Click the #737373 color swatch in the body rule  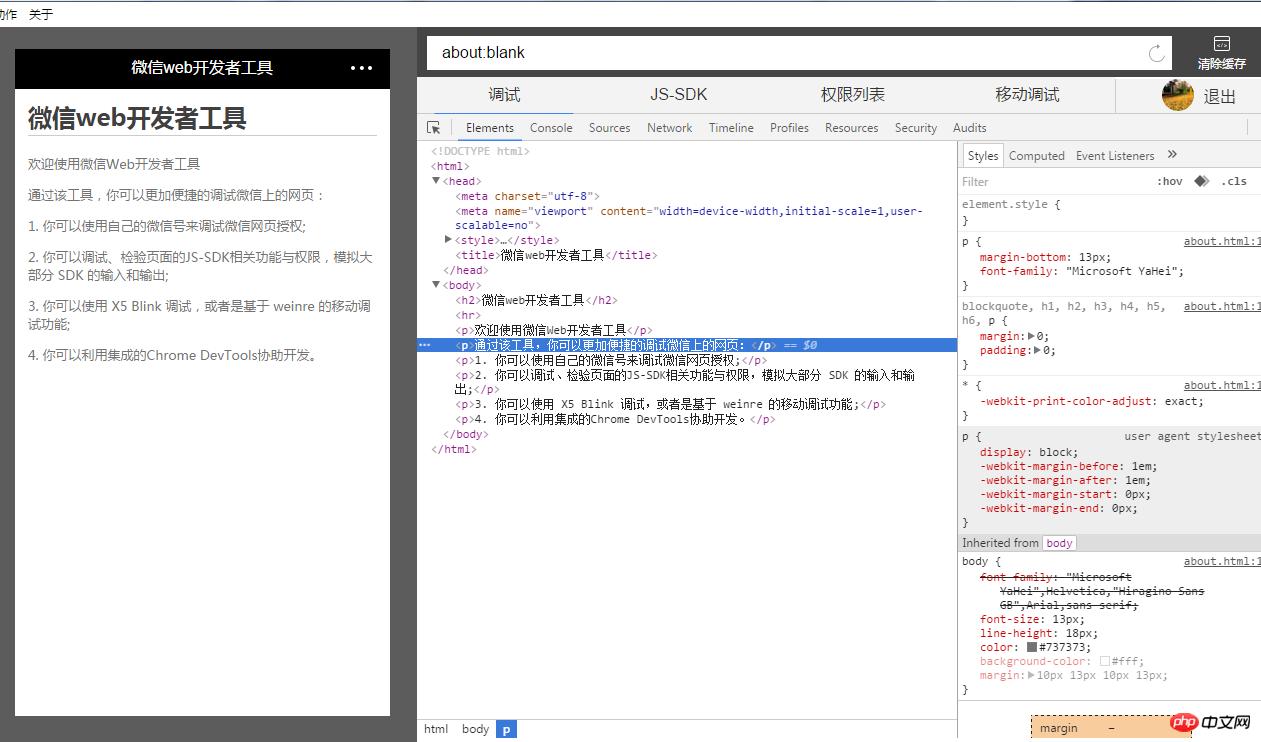pos(1032,647)
